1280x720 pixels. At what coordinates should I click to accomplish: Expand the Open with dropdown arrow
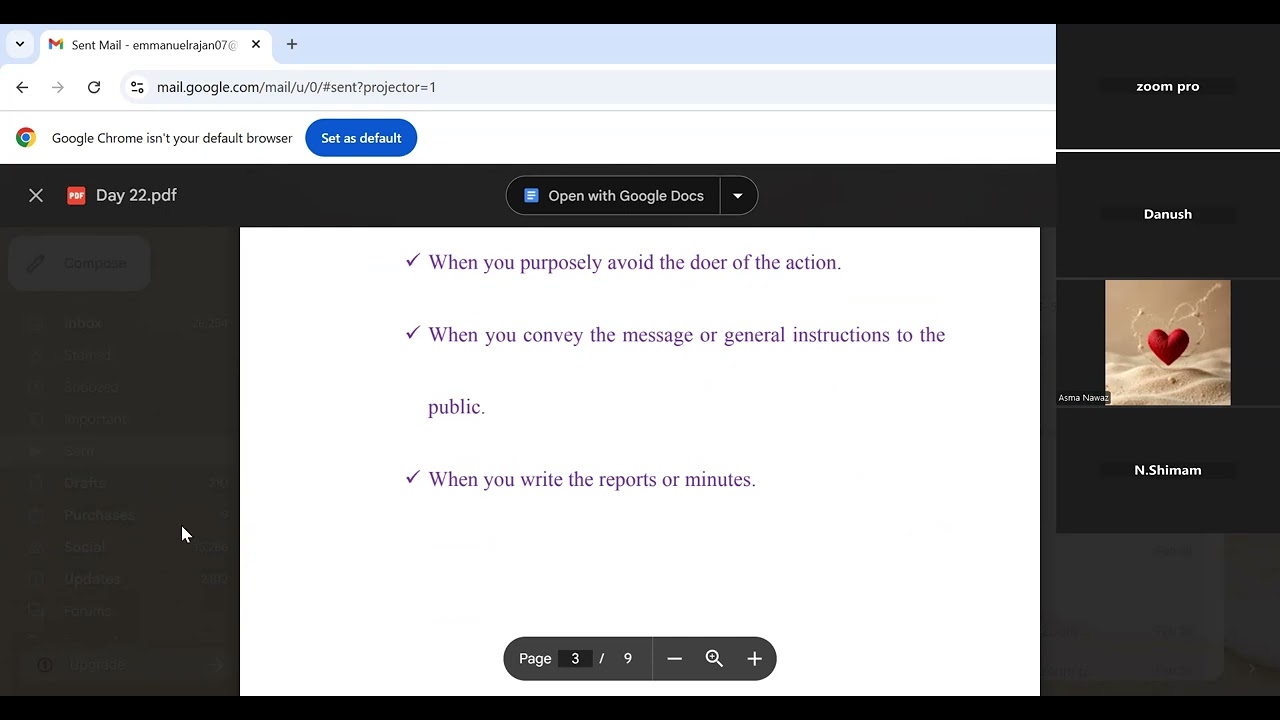click(x=738, y=196)
